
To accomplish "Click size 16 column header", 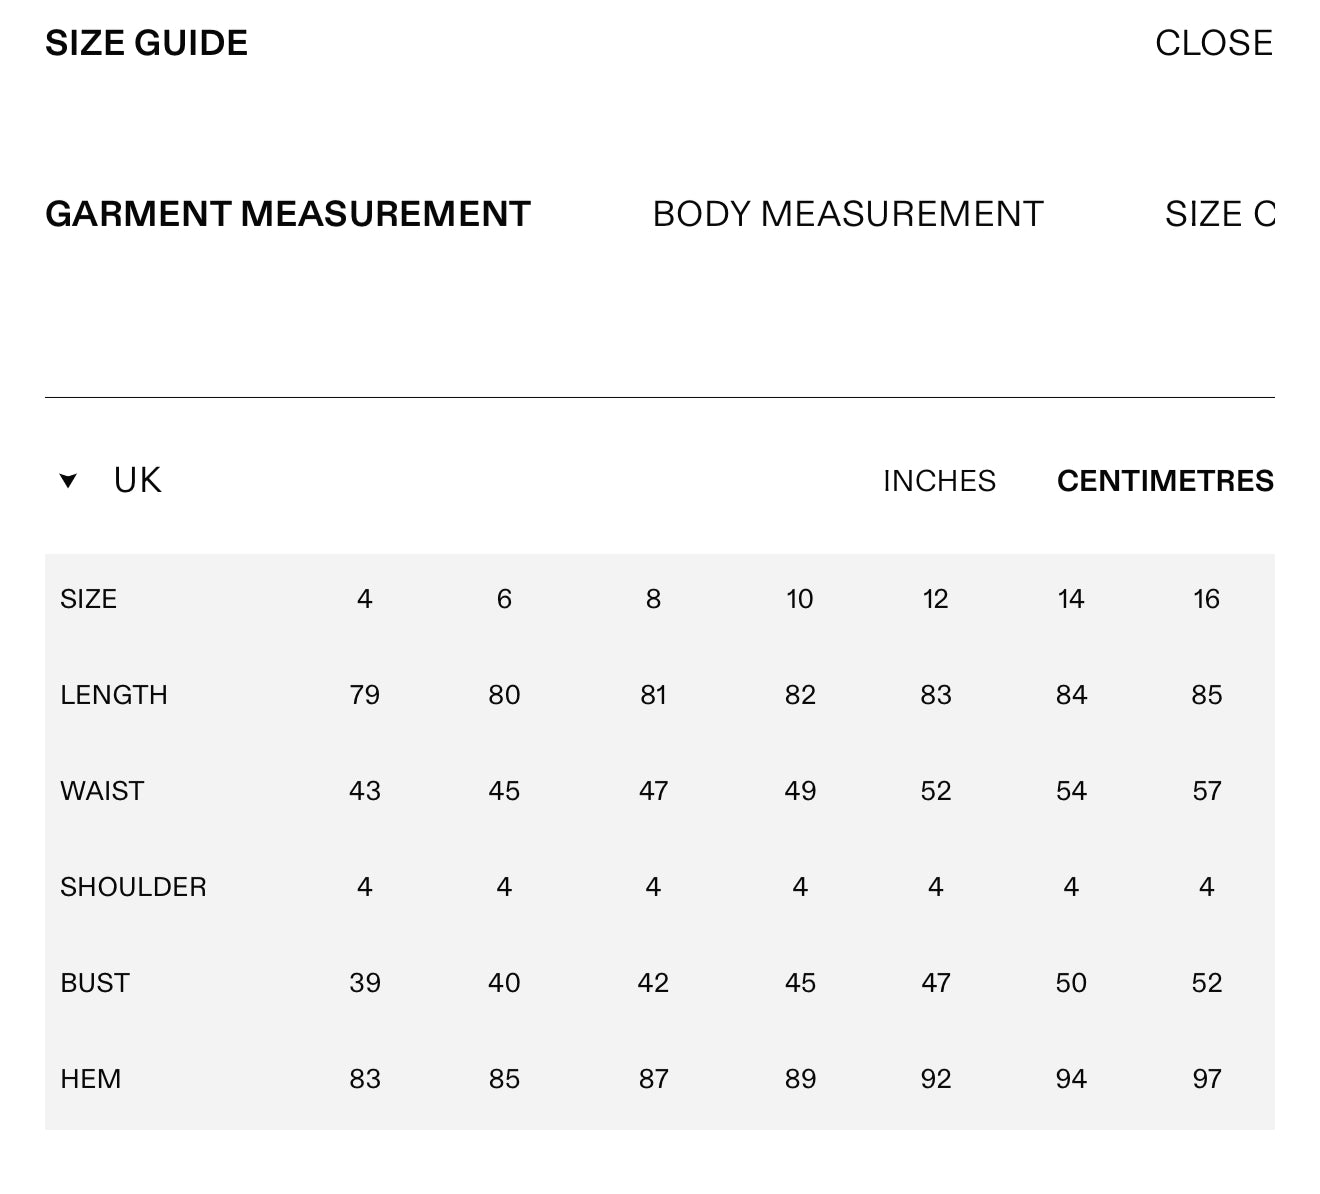I will (x=1206, y=599).
